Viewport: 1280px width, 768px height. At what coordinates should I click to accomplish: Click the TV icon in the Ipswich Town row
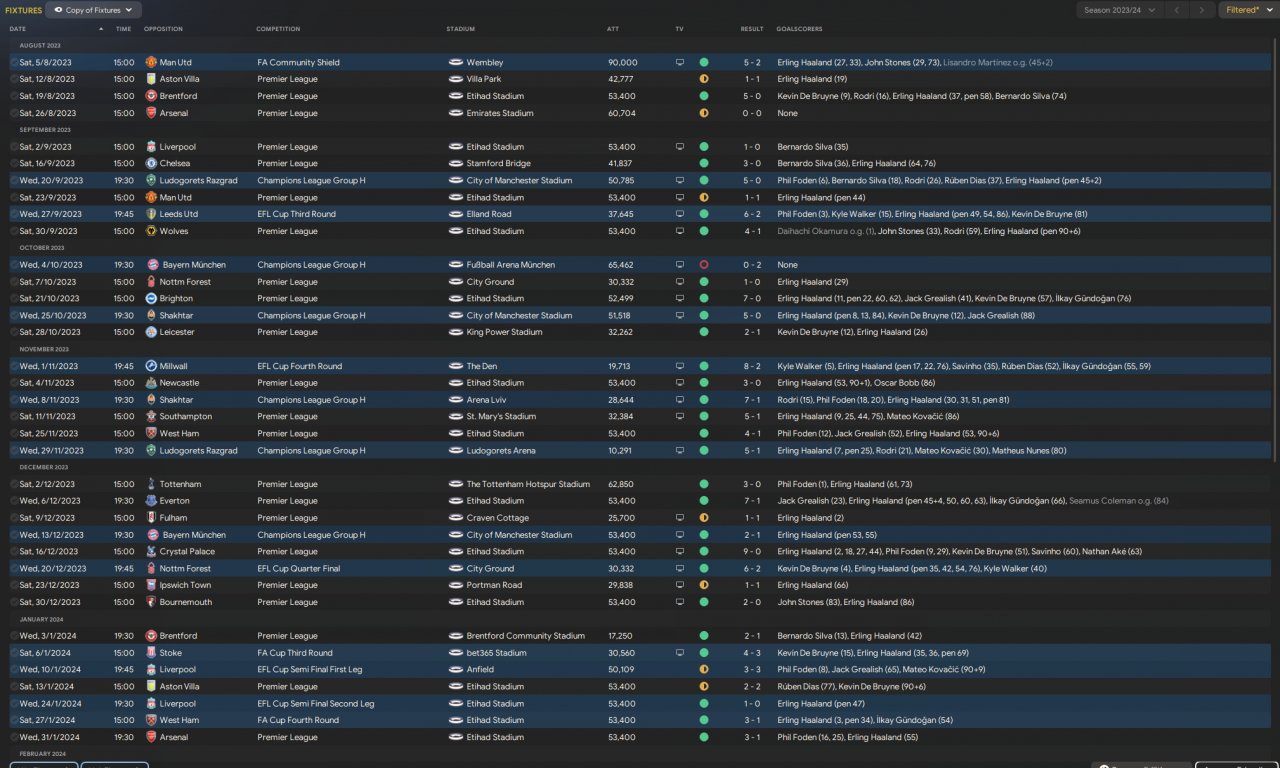(680, 585)
